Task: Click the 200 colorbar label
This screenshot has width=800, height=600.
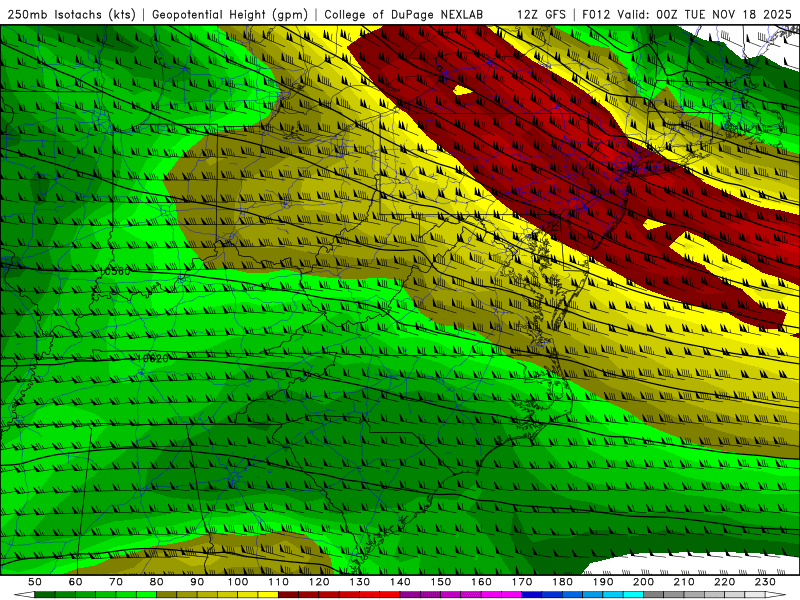Action: click(x=644, y=582)
